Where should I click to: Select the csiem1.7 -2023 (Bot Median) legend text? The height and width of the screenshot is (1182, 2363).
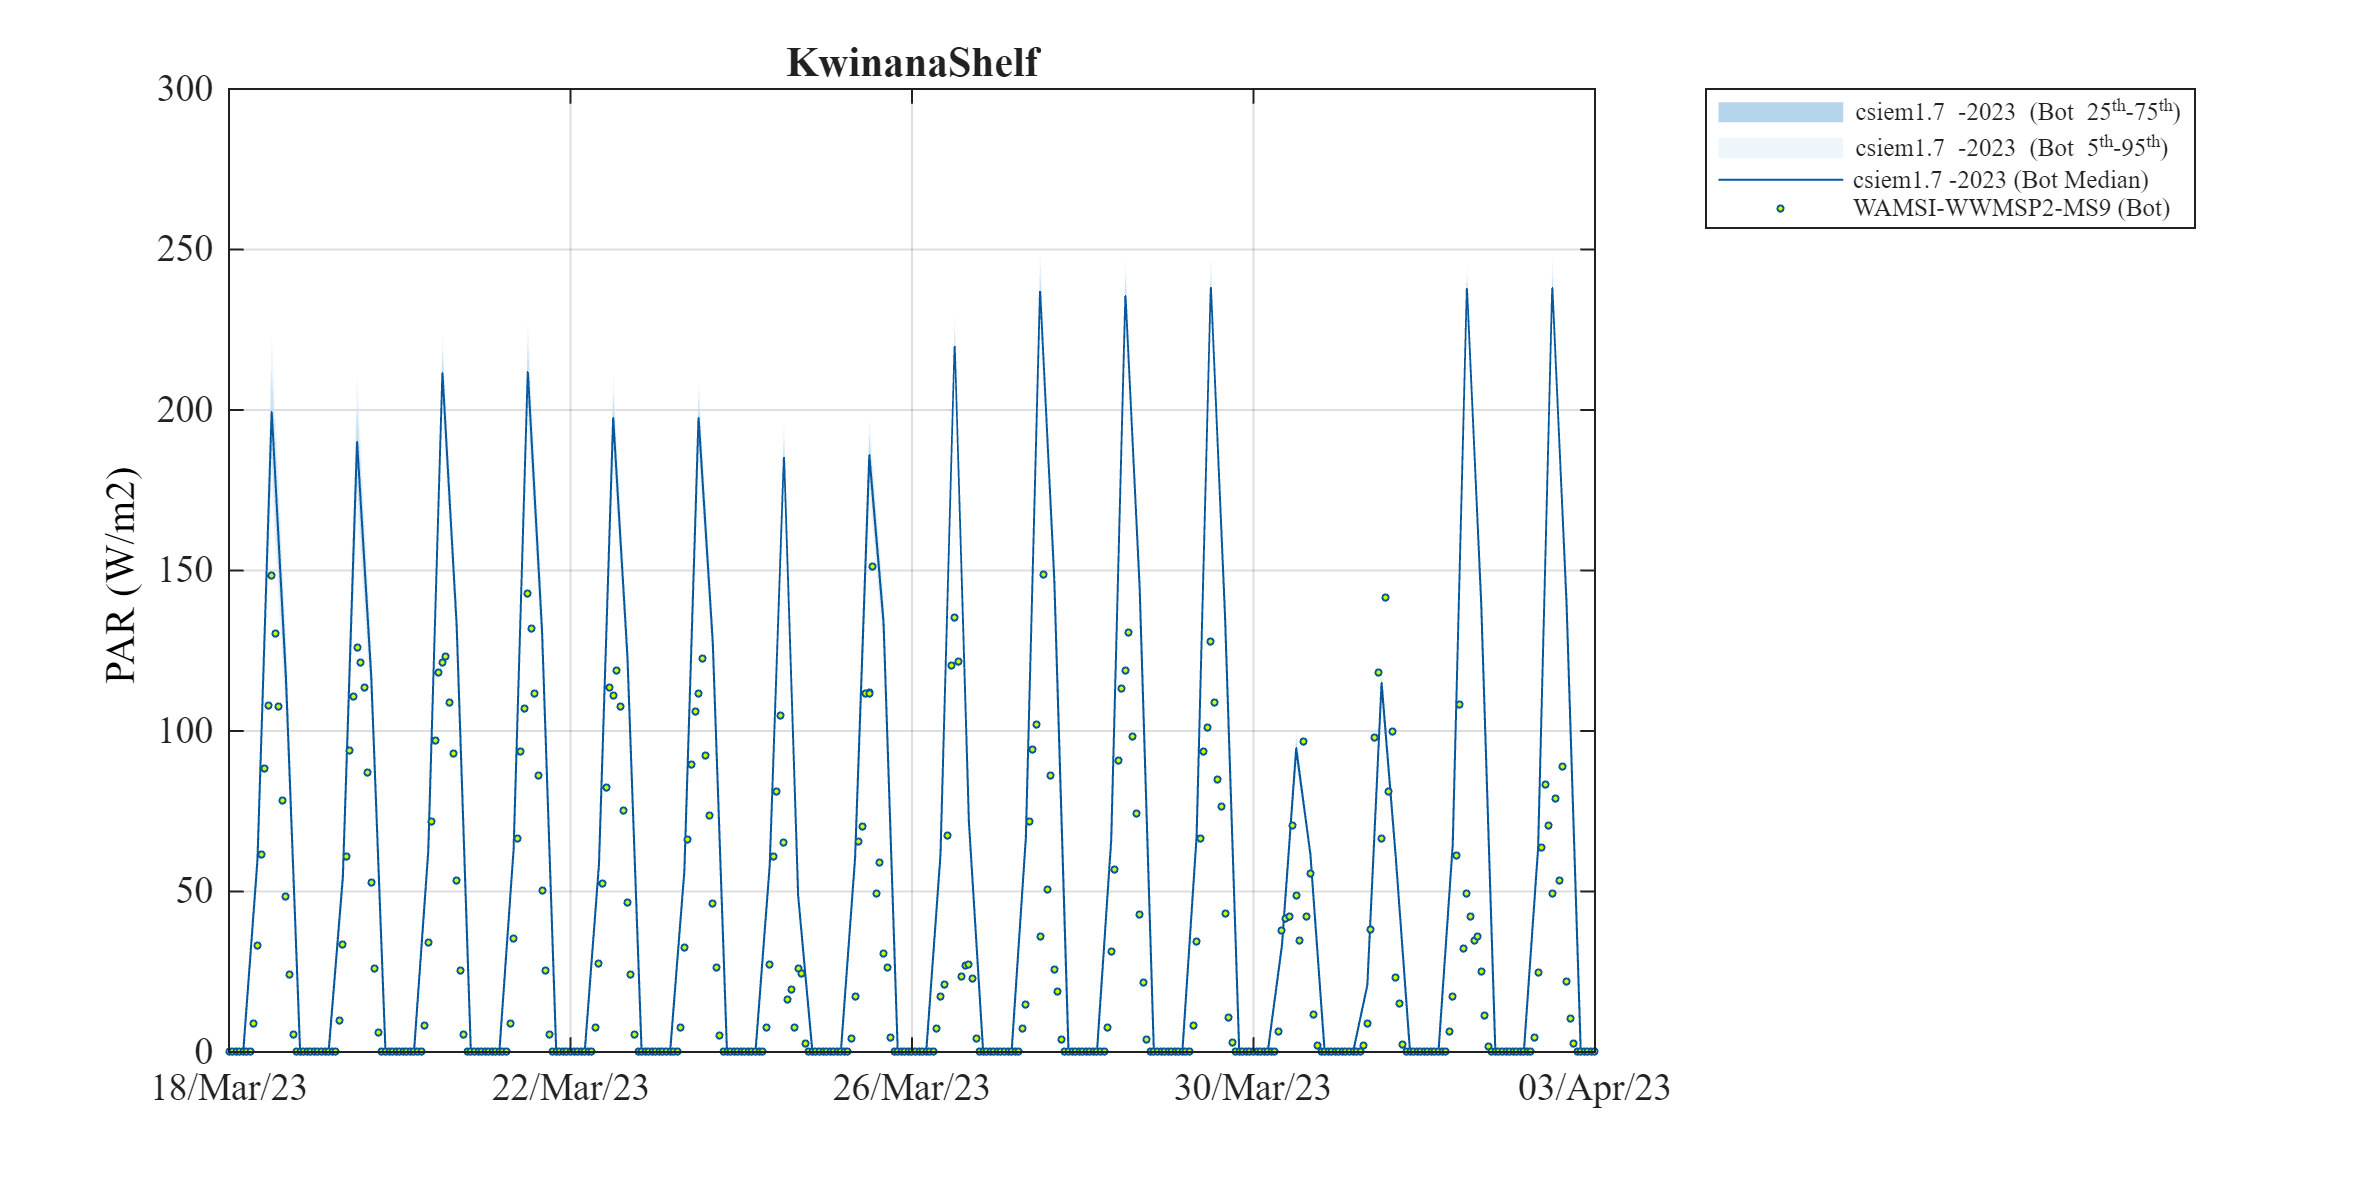click(x=2000, y=180)
